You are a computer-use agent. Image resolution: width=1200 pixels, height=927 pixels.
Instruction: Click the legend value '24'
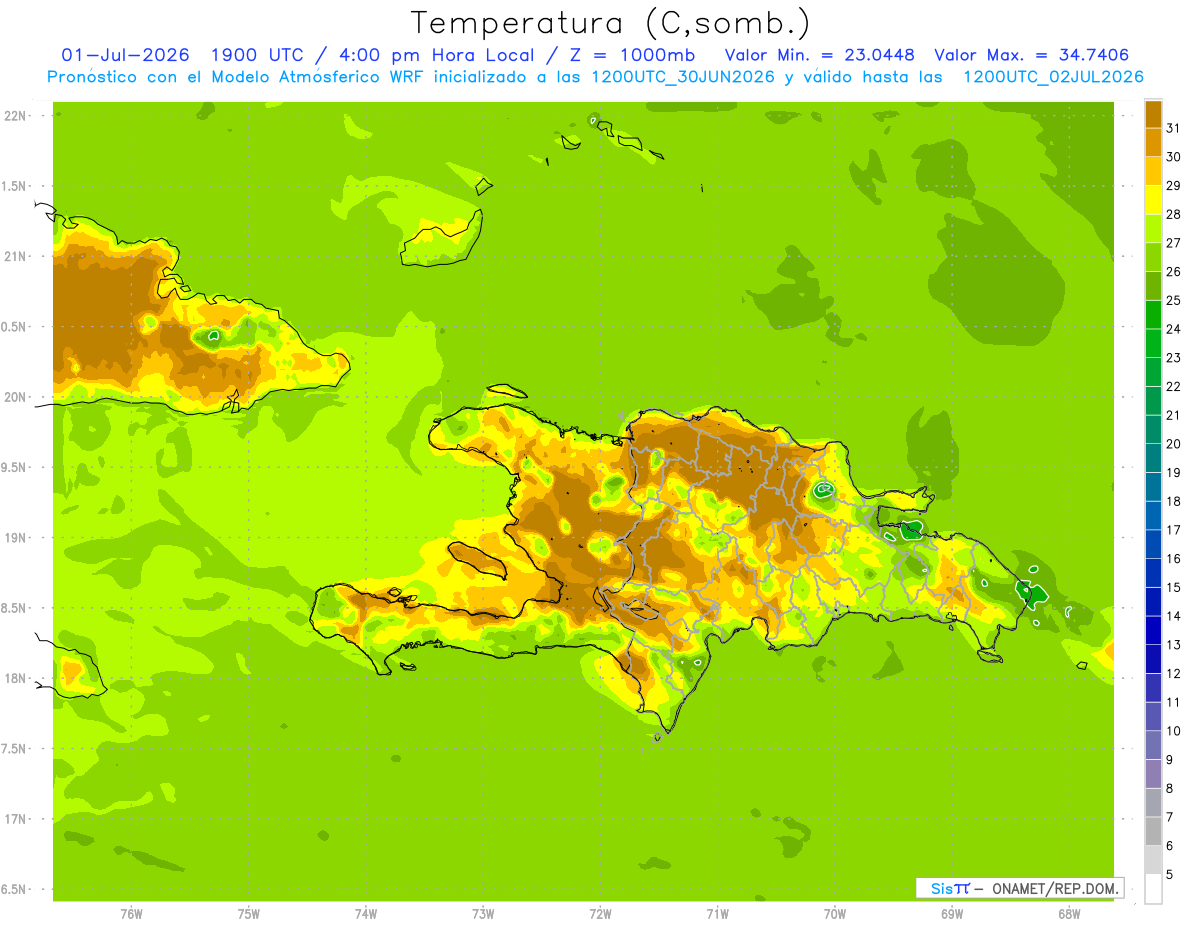(x=1174, y=329)
